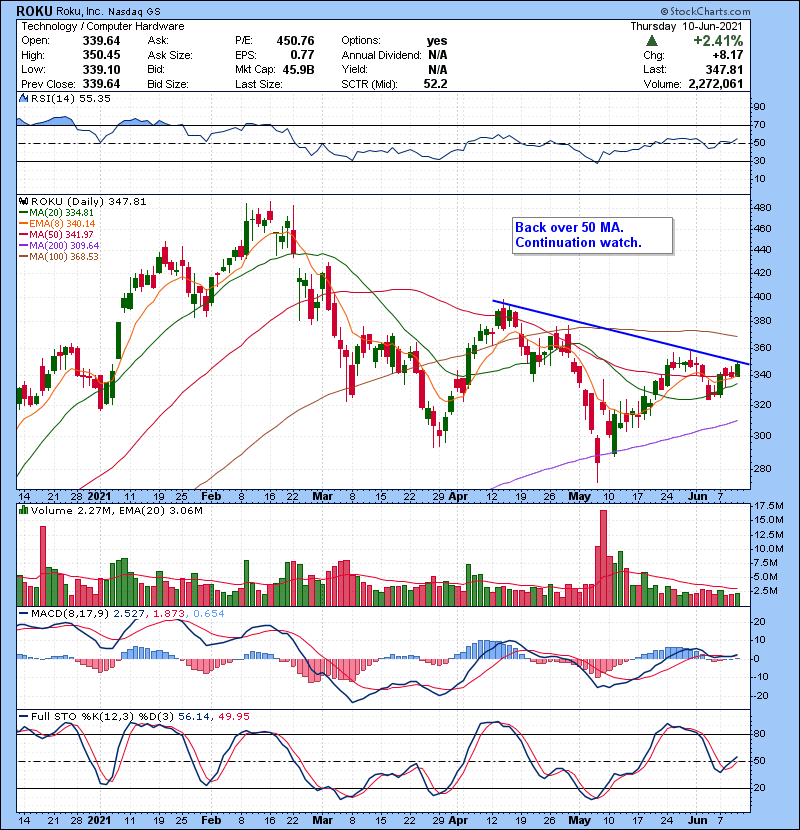Click the High price 350.45
Image resolution: width=800 pixels, height=830 pixels.
(x=101, y=55)
